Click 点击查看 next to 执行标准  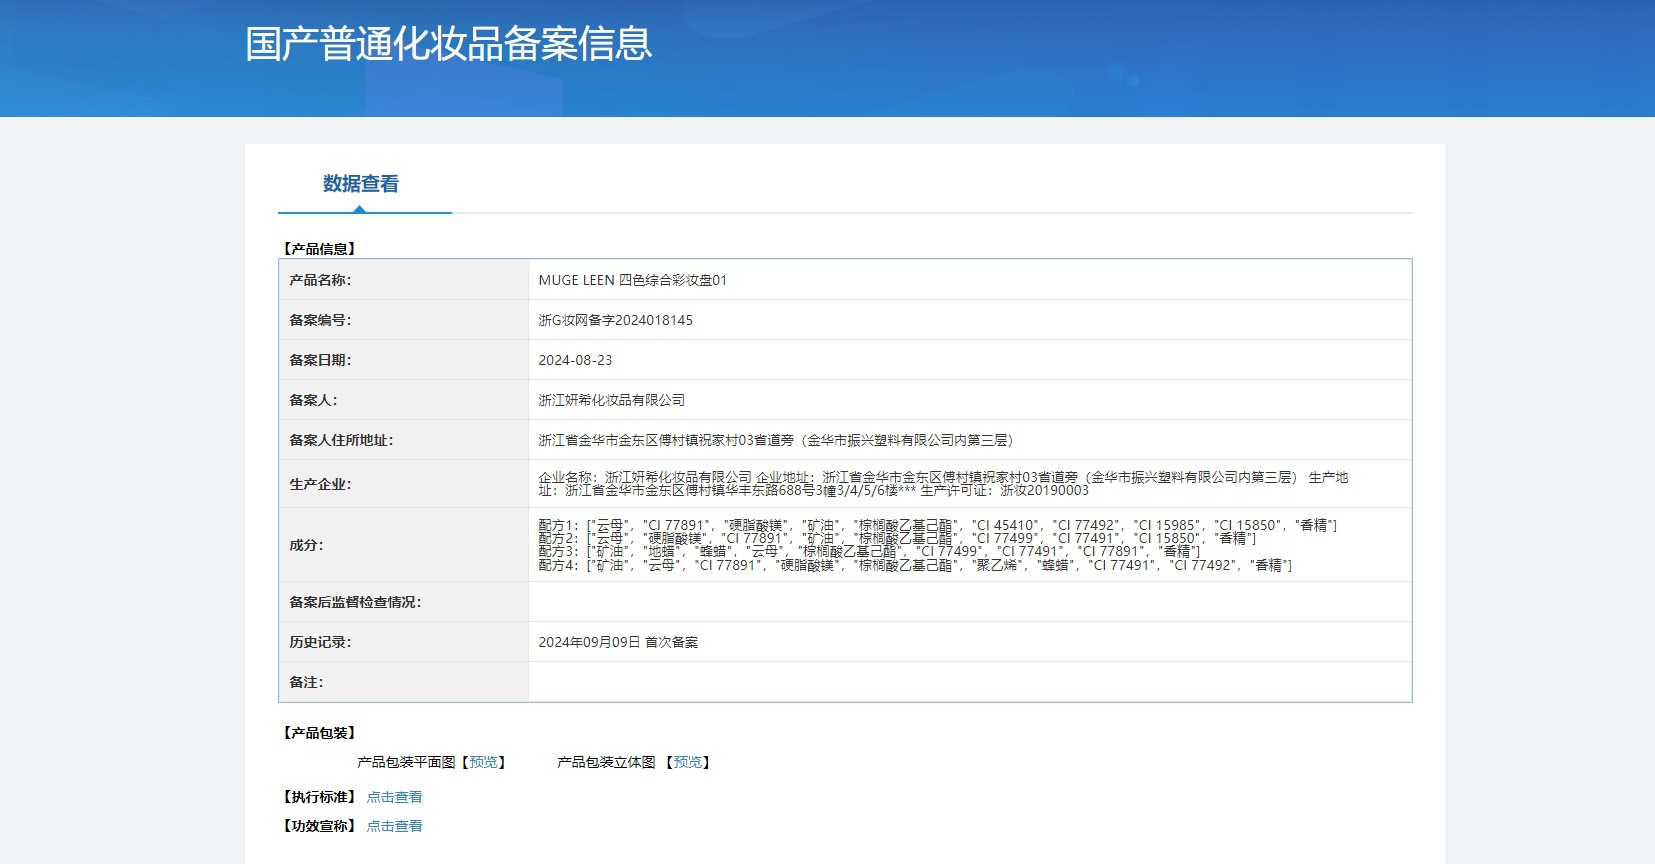(394, 797)
